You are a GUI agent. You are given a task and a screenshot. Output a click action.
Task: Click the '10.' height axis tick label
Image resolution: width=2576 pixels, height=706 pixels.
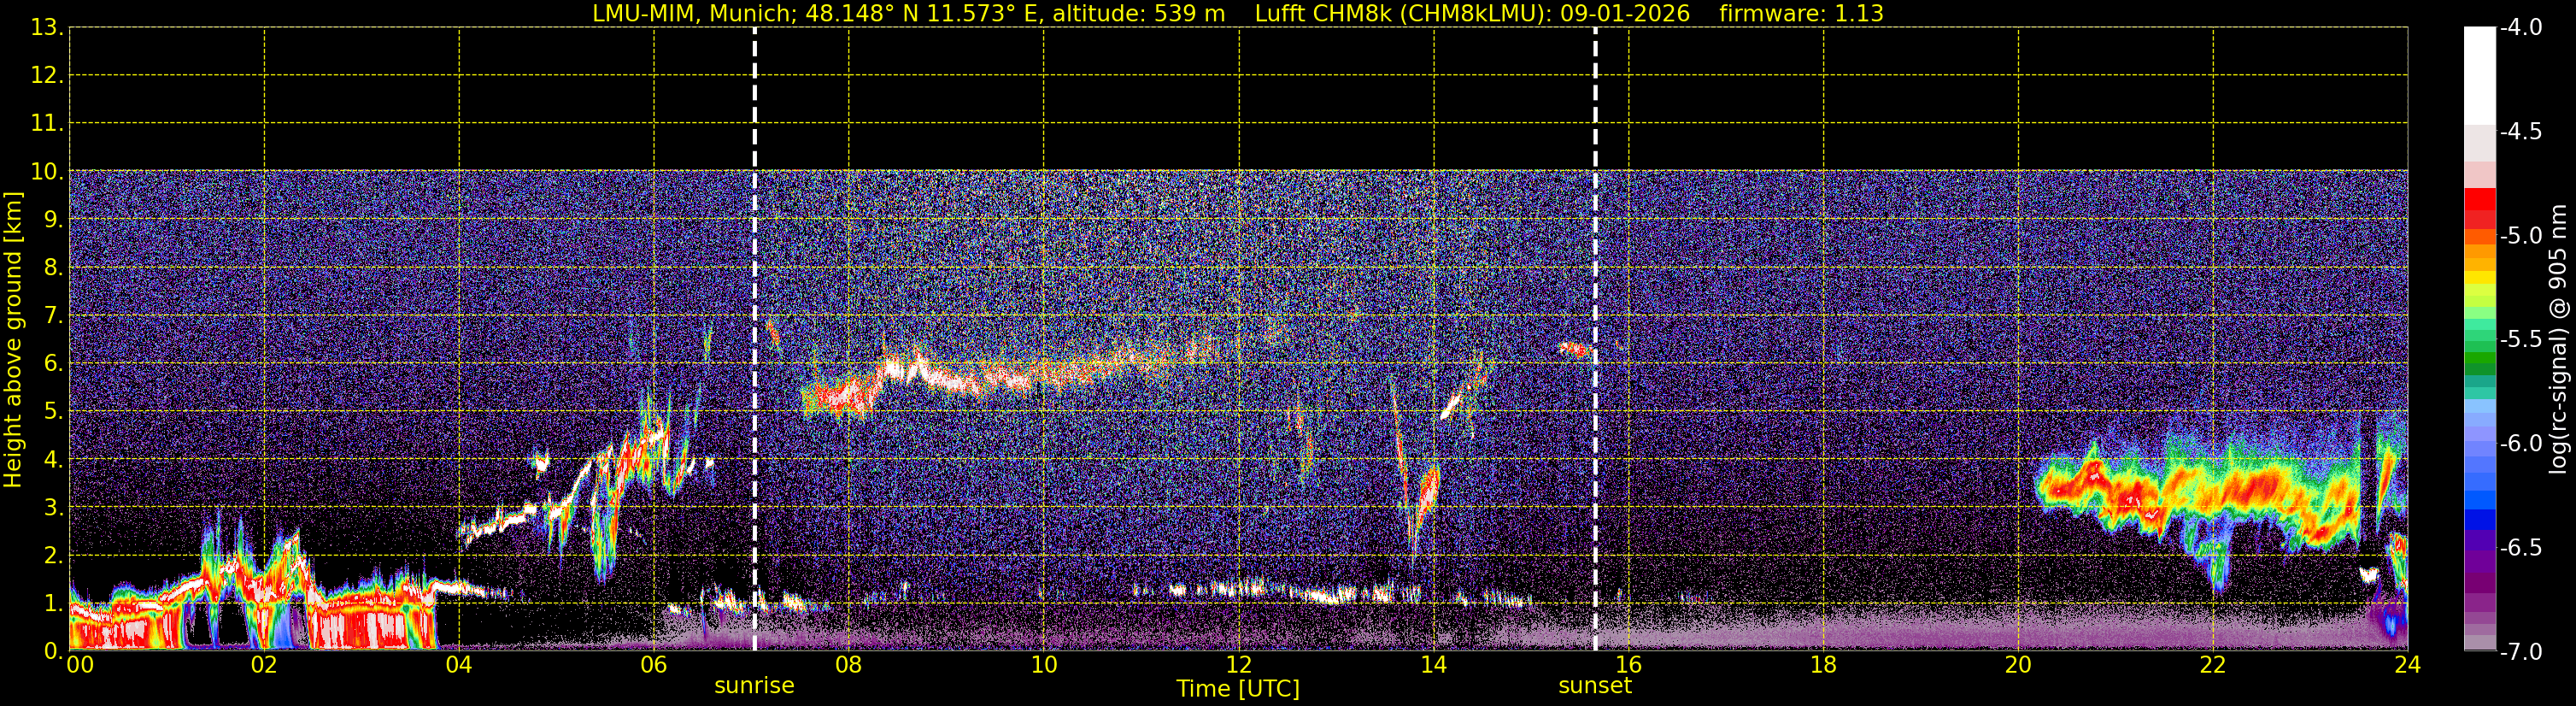(48, 172)
